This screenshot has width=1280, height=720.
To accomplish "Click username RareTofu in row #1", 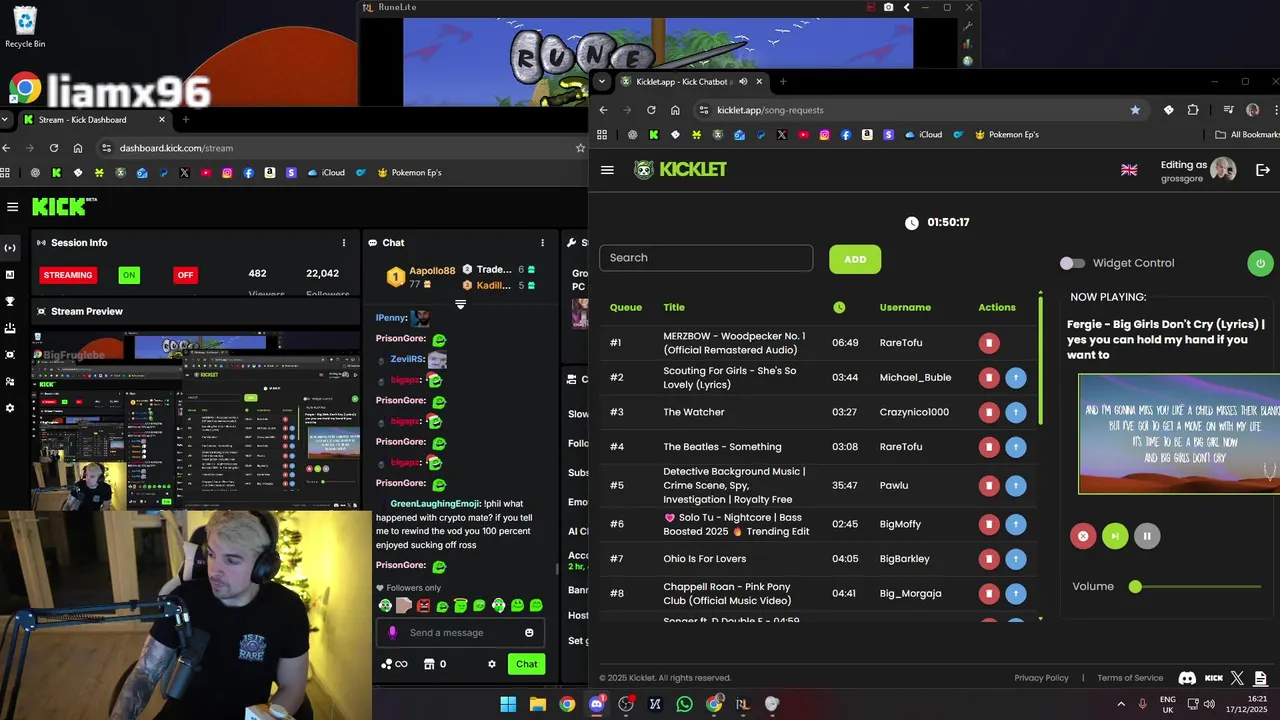I will tap(901, 343).
